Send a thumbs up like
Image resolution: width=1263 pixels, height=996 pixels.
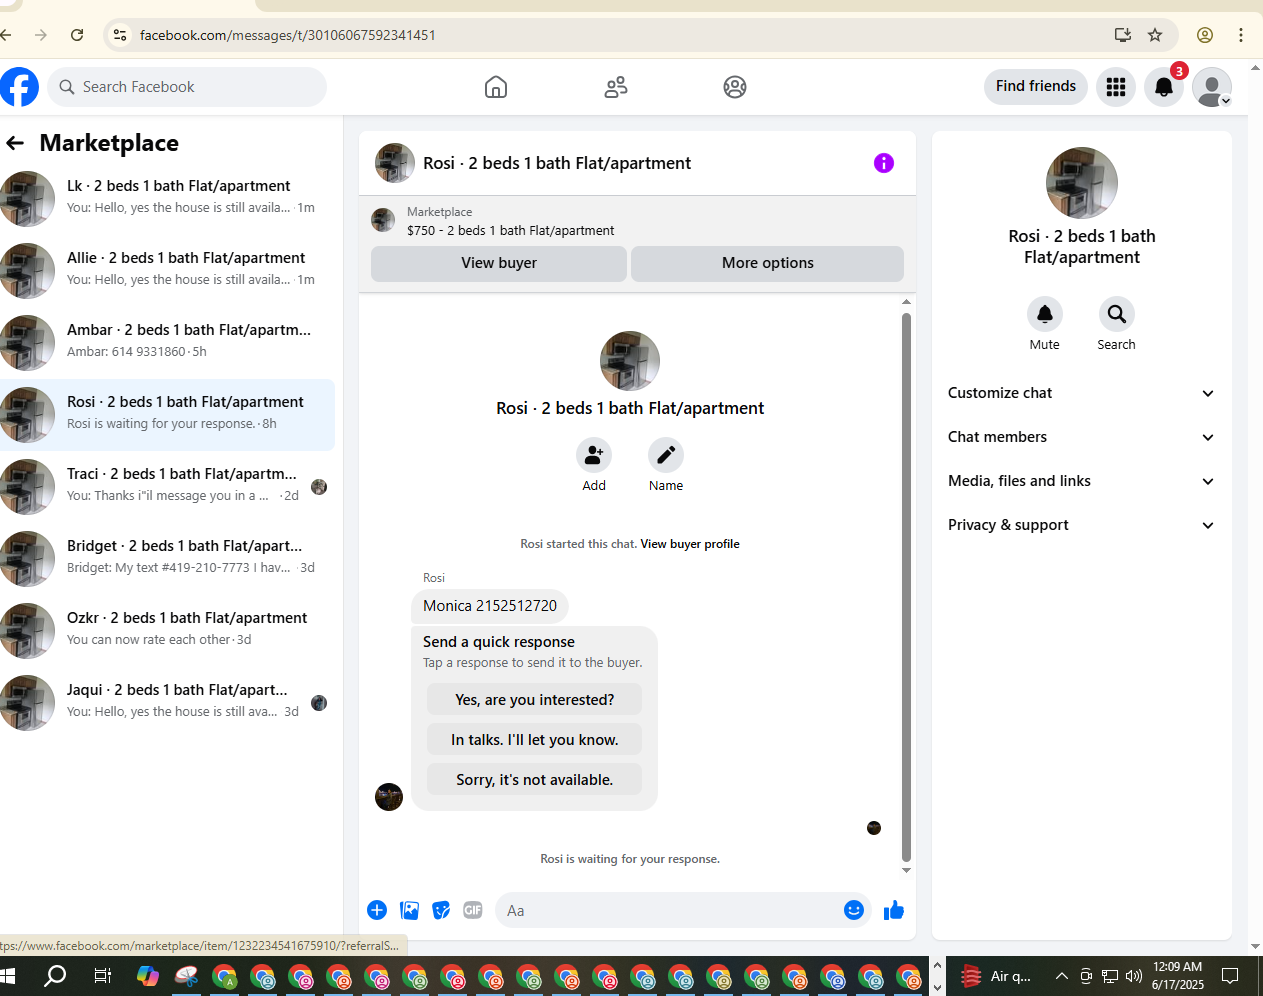[894, 910]
